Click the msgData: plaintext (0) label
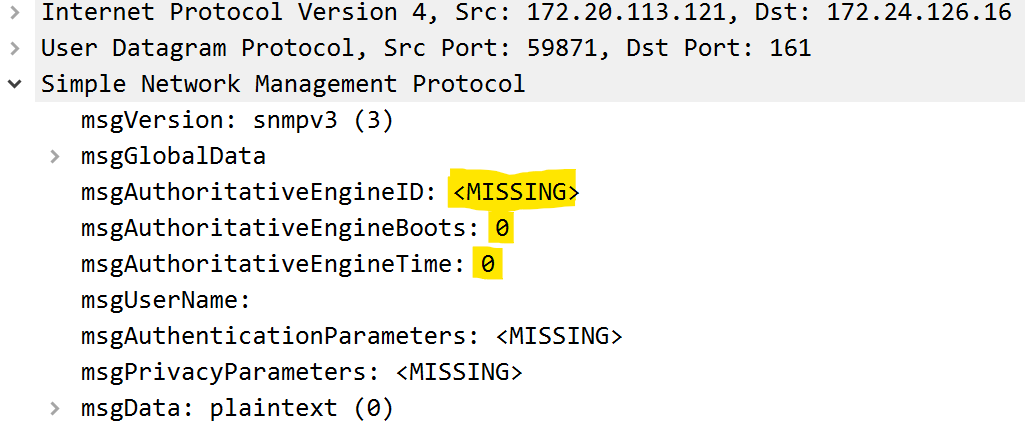This screenshot has height=425, width=1025. 237,408
